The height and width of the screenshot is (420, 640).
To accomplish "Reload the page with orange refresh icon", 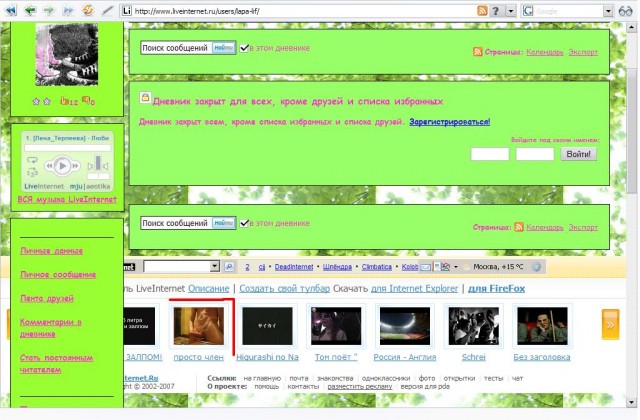I will tap(88, 10).
